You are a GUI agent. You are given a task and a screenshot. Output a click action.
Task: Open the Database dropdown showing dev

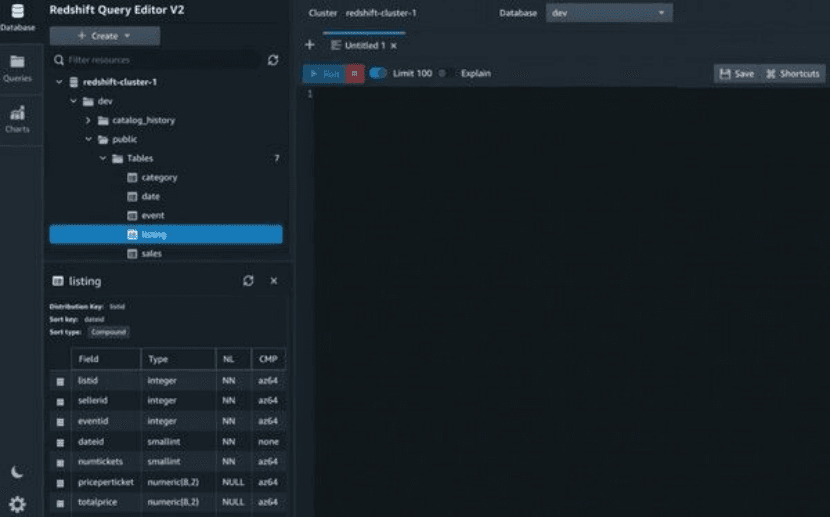coord(609,13)
